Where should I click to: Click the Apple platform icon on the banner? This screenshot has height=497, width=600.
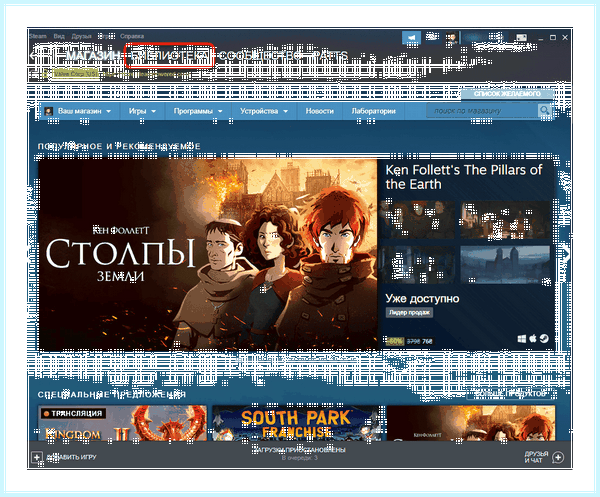tap(533, 339)
